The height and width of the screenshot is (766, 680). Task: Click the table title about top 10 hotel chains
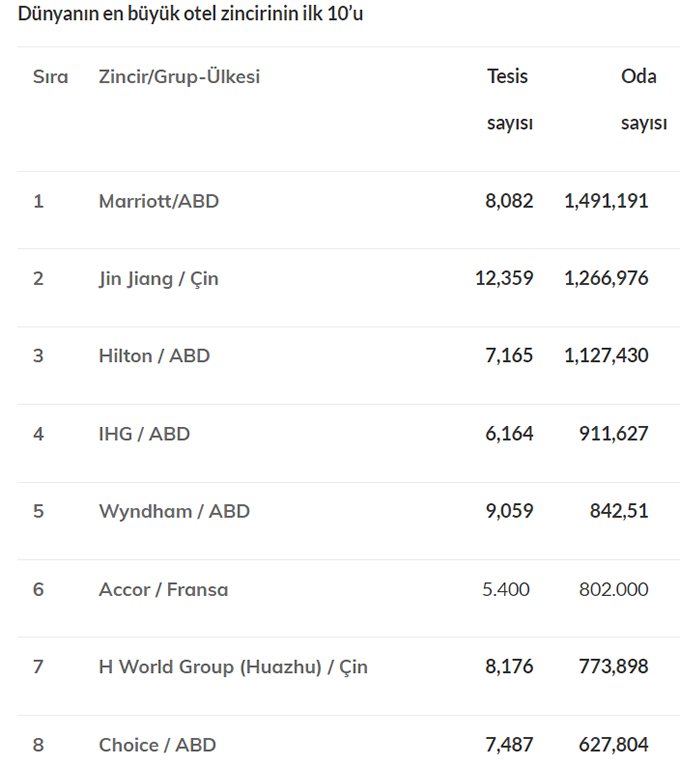[x=190, y=14]
